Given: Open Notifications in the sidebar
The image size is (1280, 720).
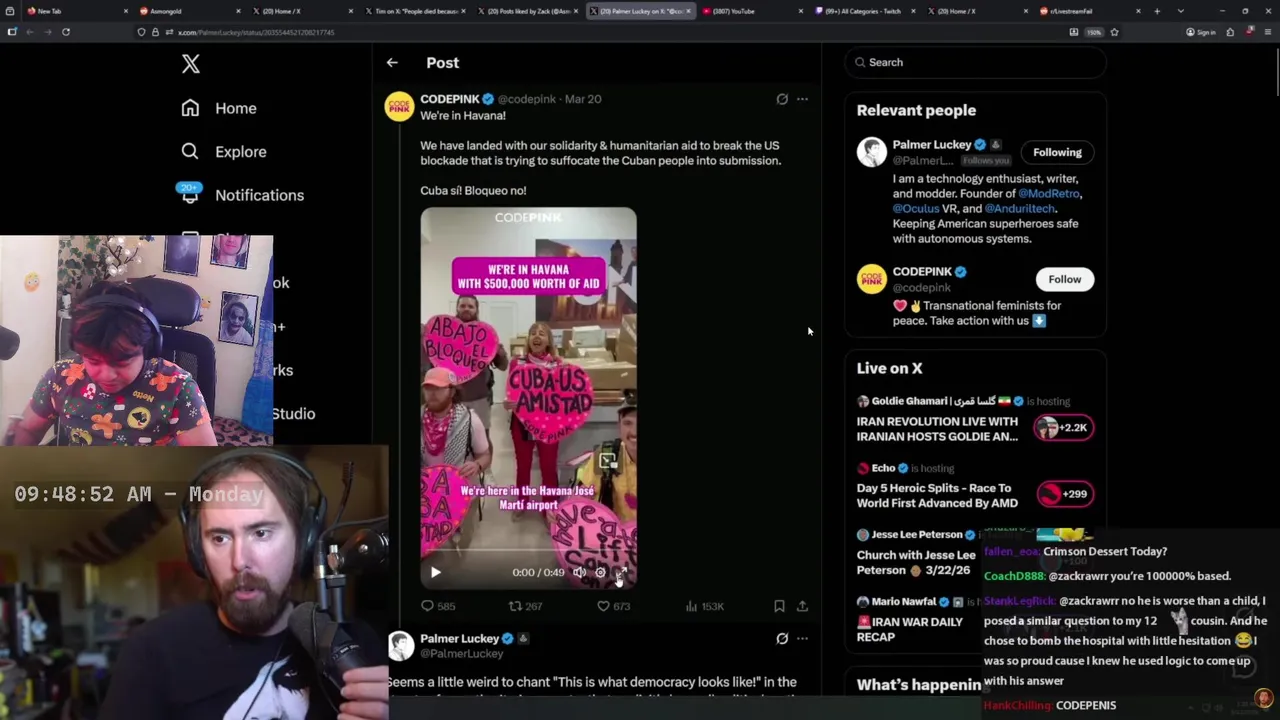Looking at the screenshot, I should (241, 195).
